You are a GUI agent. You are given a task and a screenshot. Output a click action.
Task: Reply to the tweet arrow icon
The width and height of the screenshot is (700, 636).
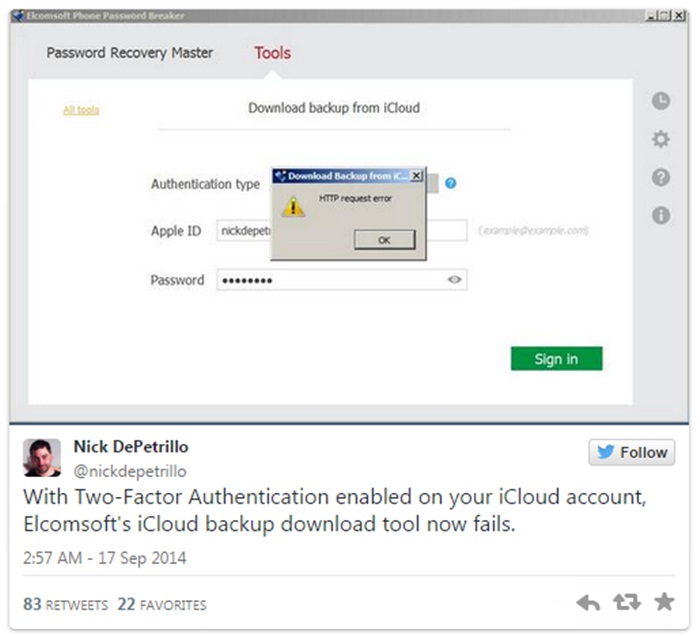click(588, 603)
